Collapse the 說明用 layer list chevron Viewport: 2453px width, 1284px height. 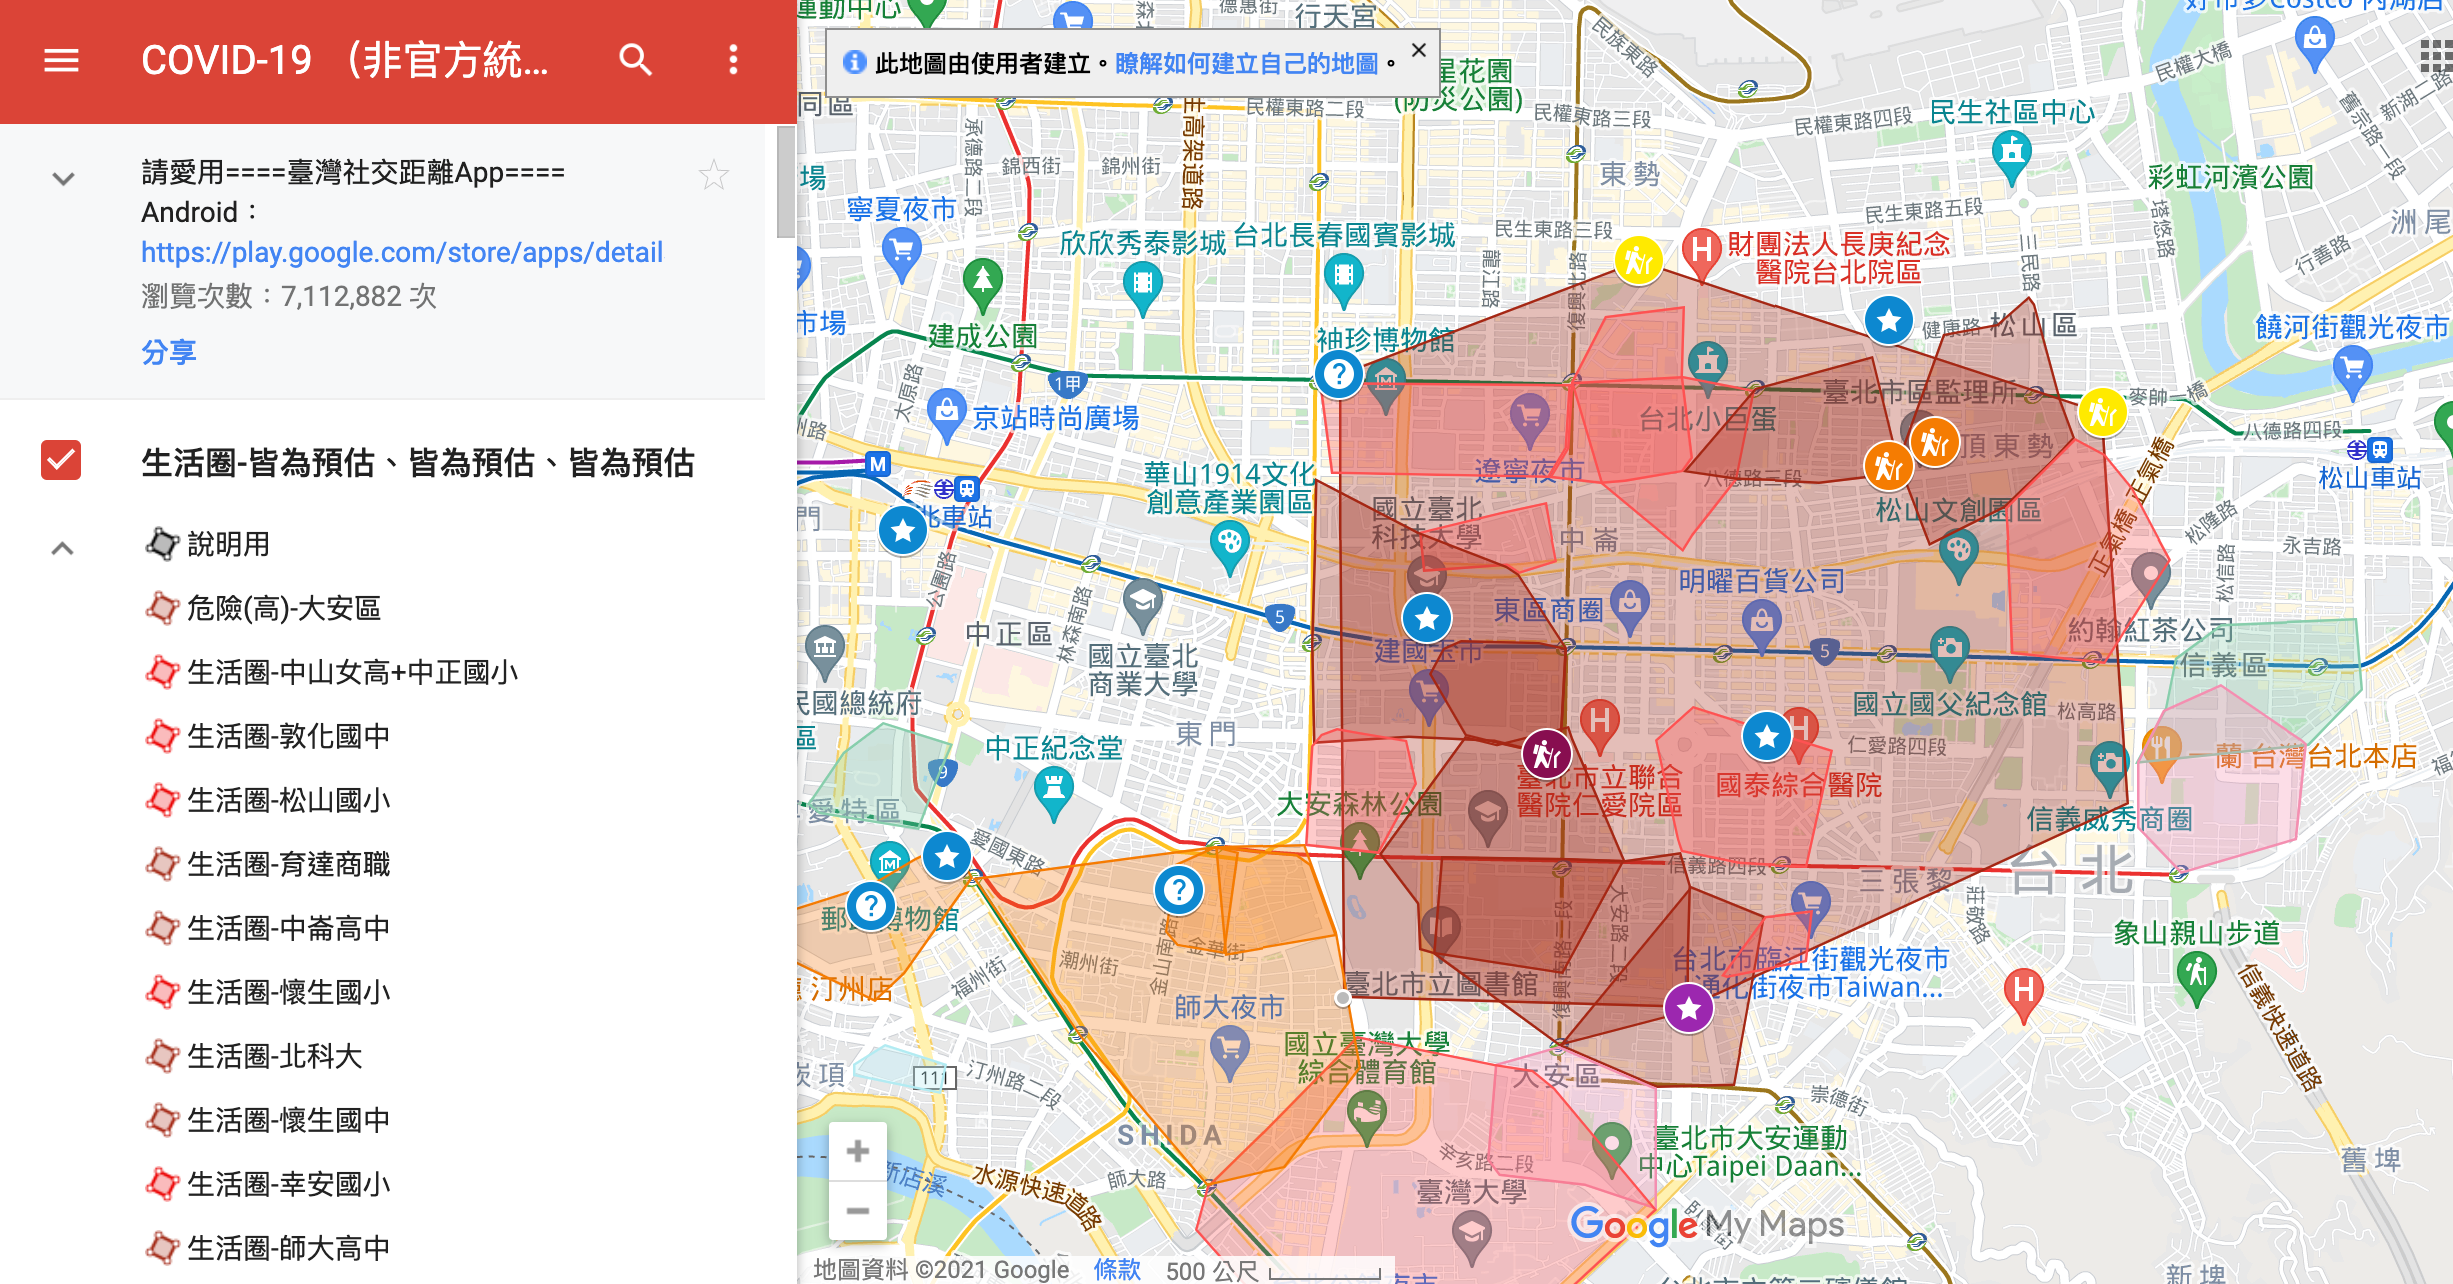click(63, 548)
